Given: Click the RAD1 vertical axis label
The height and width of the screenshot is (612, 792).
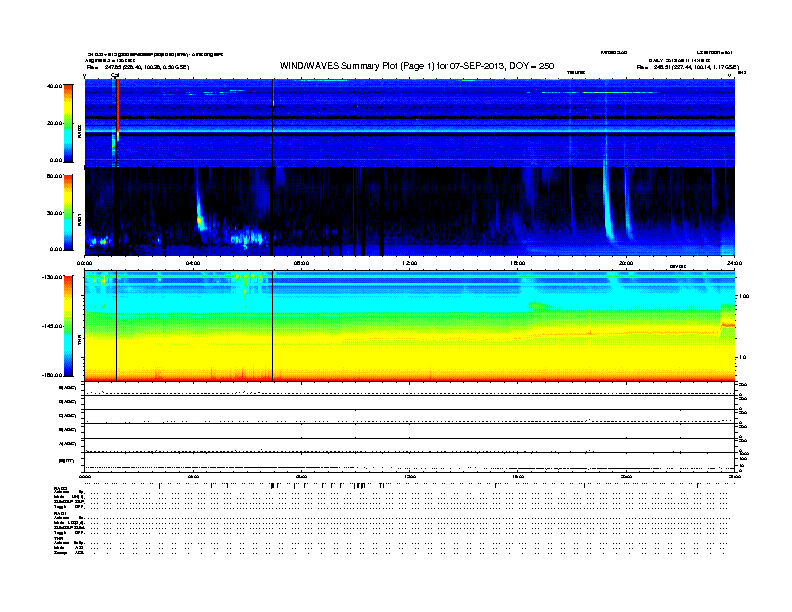Looking at the screenshot, I should 79,219.
